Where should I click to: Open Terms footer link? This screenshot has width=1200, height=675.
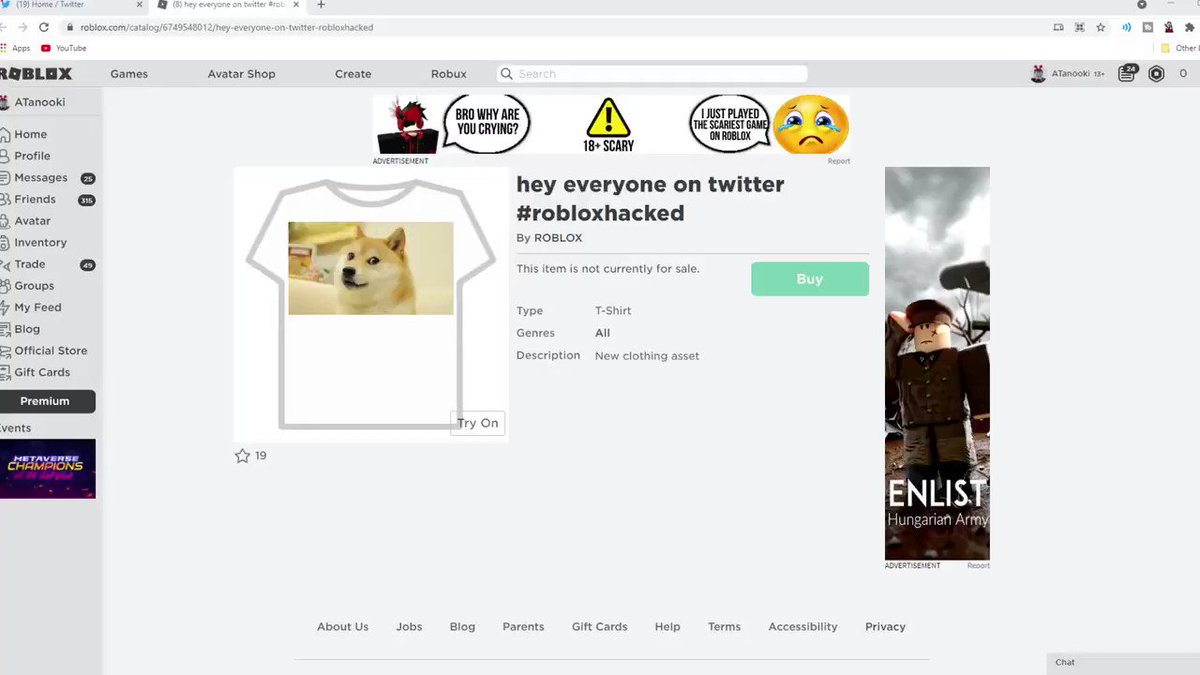pos(724,627)
